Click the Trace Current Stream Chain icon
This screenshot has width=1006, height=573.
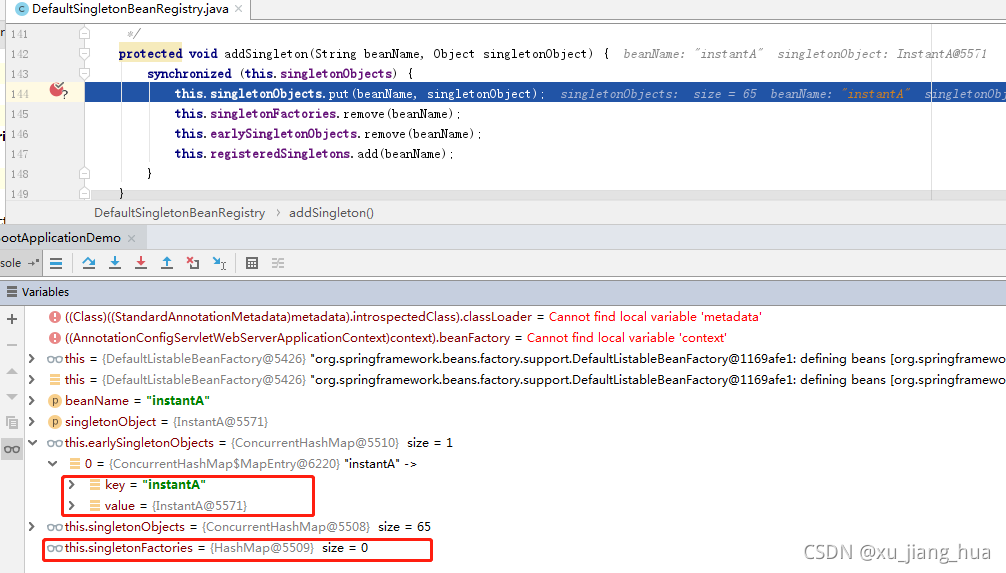point(278,263)
